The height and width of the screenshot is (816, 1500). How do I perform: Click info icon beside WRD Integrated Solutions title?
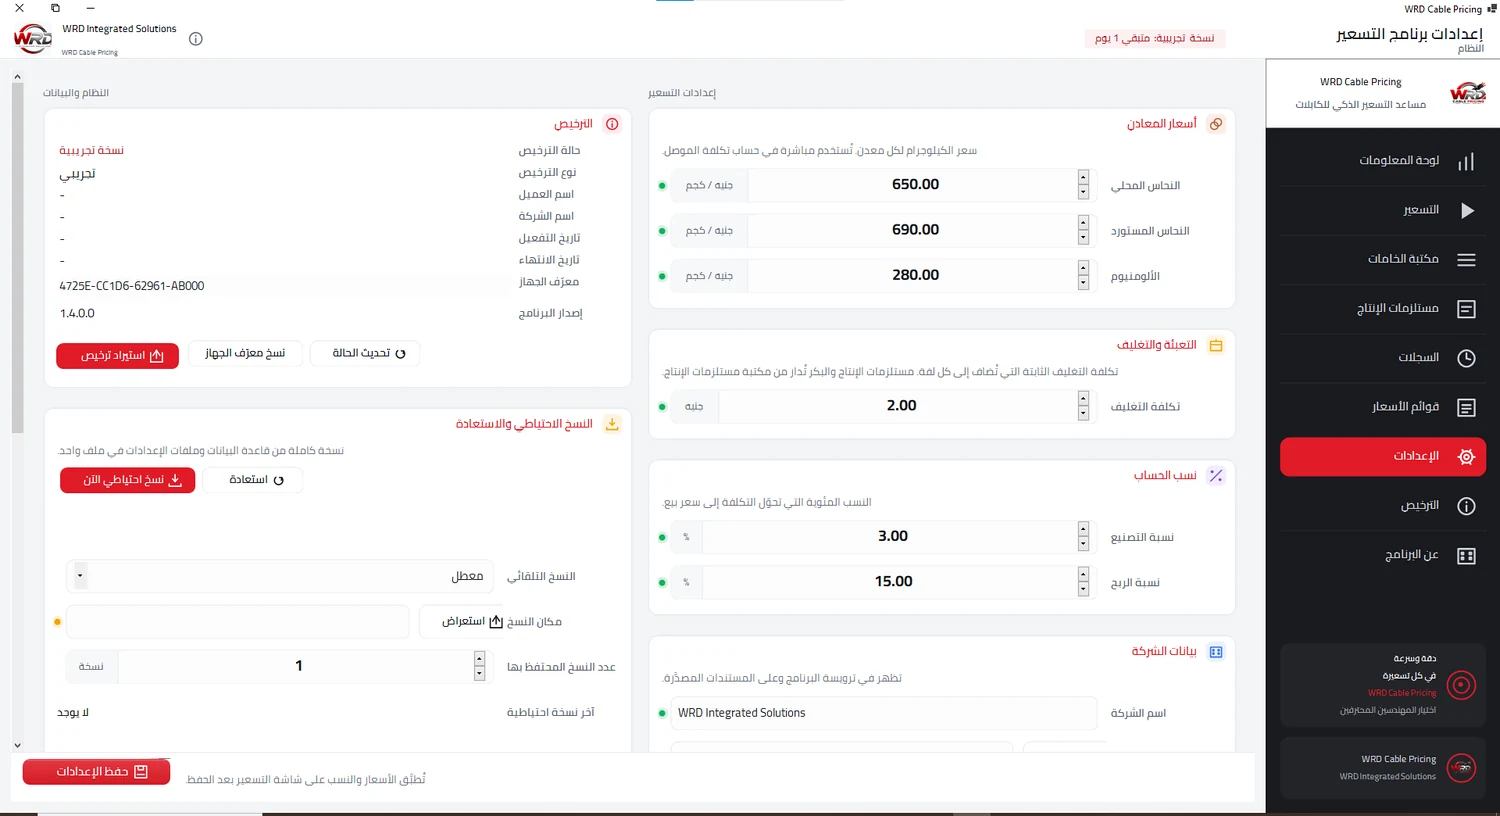tap(196, 39)
